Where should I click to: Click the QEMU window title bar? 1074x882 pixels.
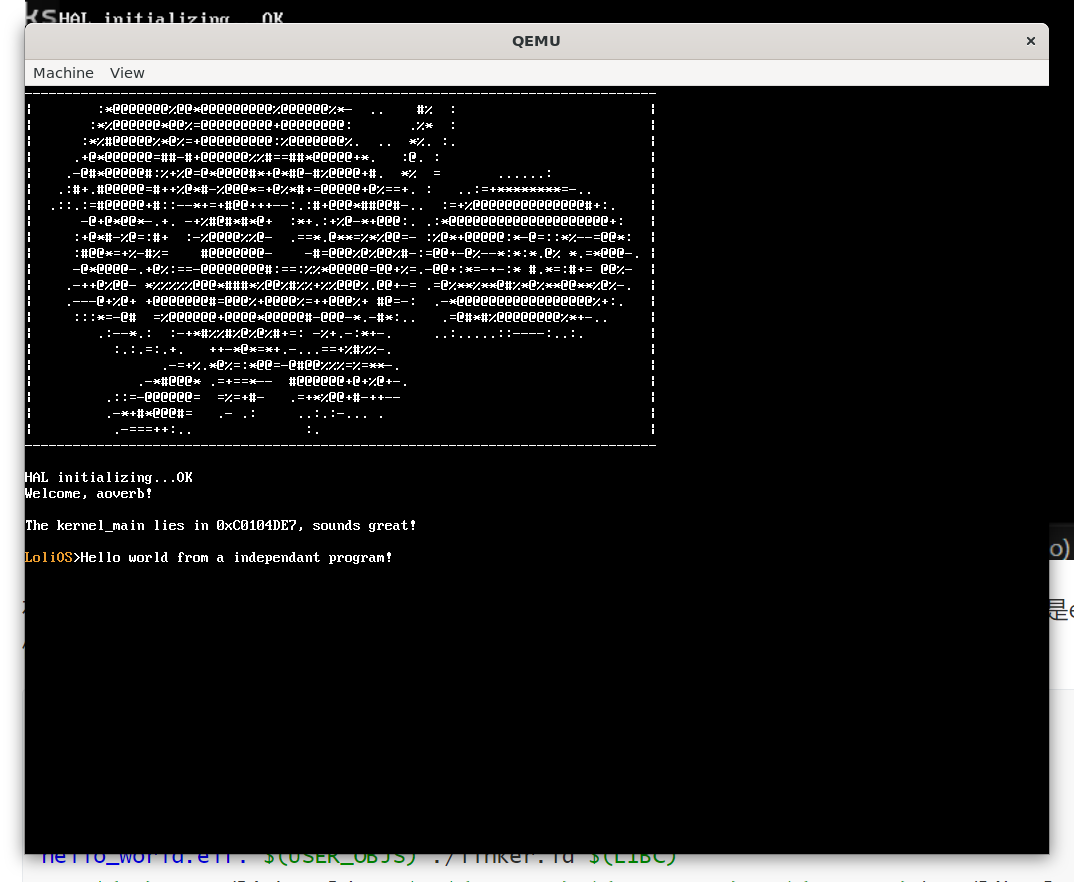coord(536,41)
